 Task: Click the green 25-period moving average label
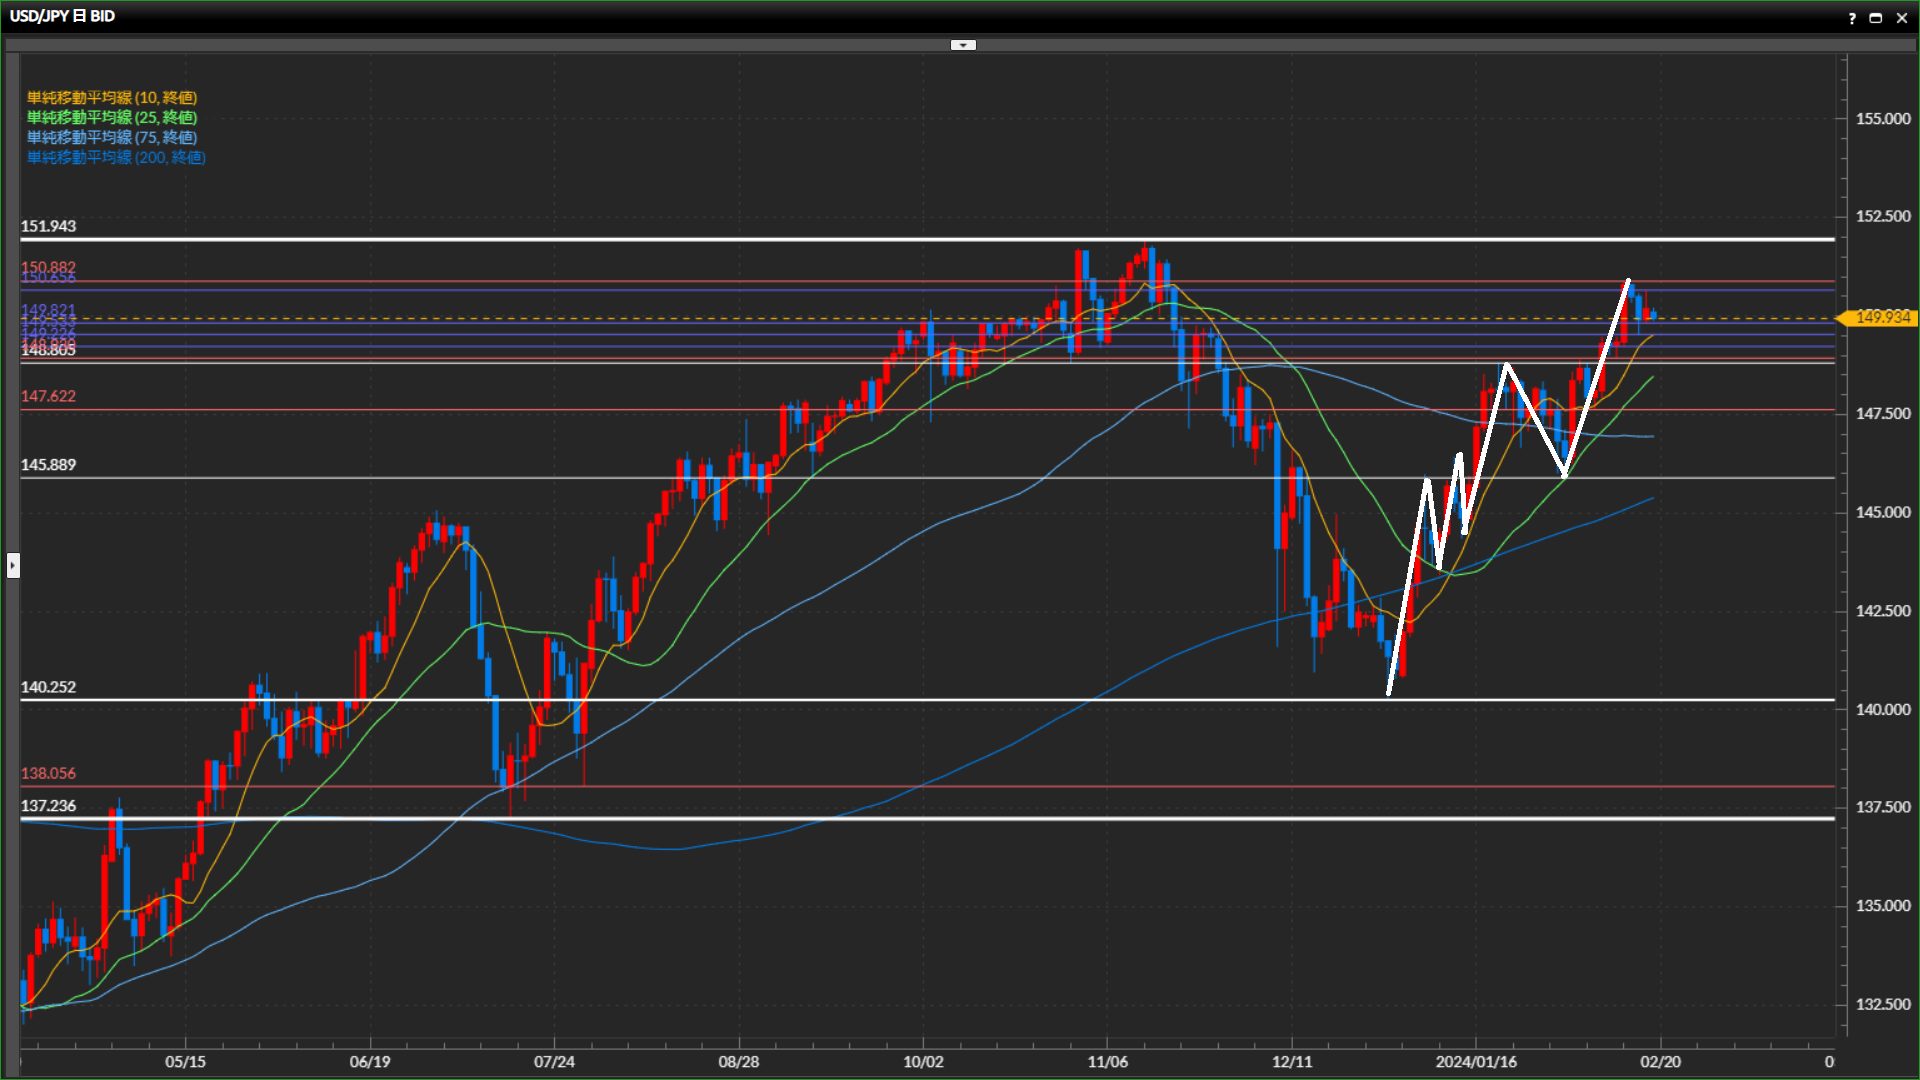pos(112,117)
